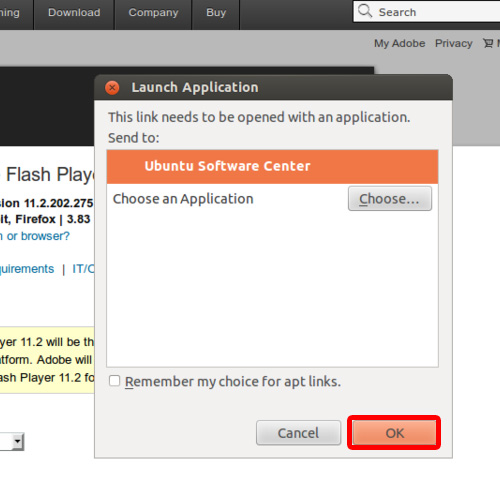Open the IT/C link beside requirements
Screen dimensions: 500x500
point(83,269)
